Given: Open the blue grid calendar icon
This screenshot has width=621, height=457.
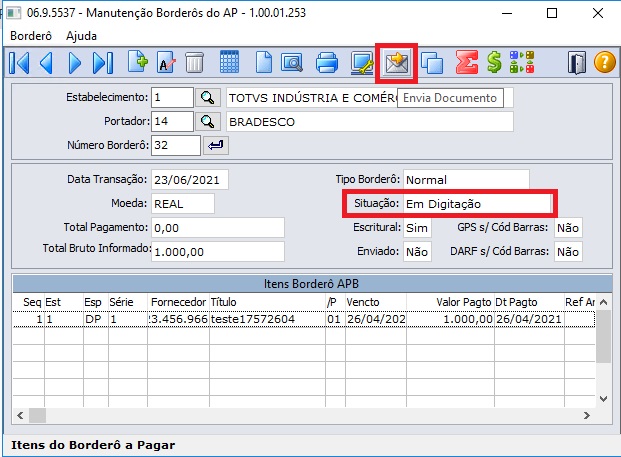Looking at the screenshot, I should (229, 62).
